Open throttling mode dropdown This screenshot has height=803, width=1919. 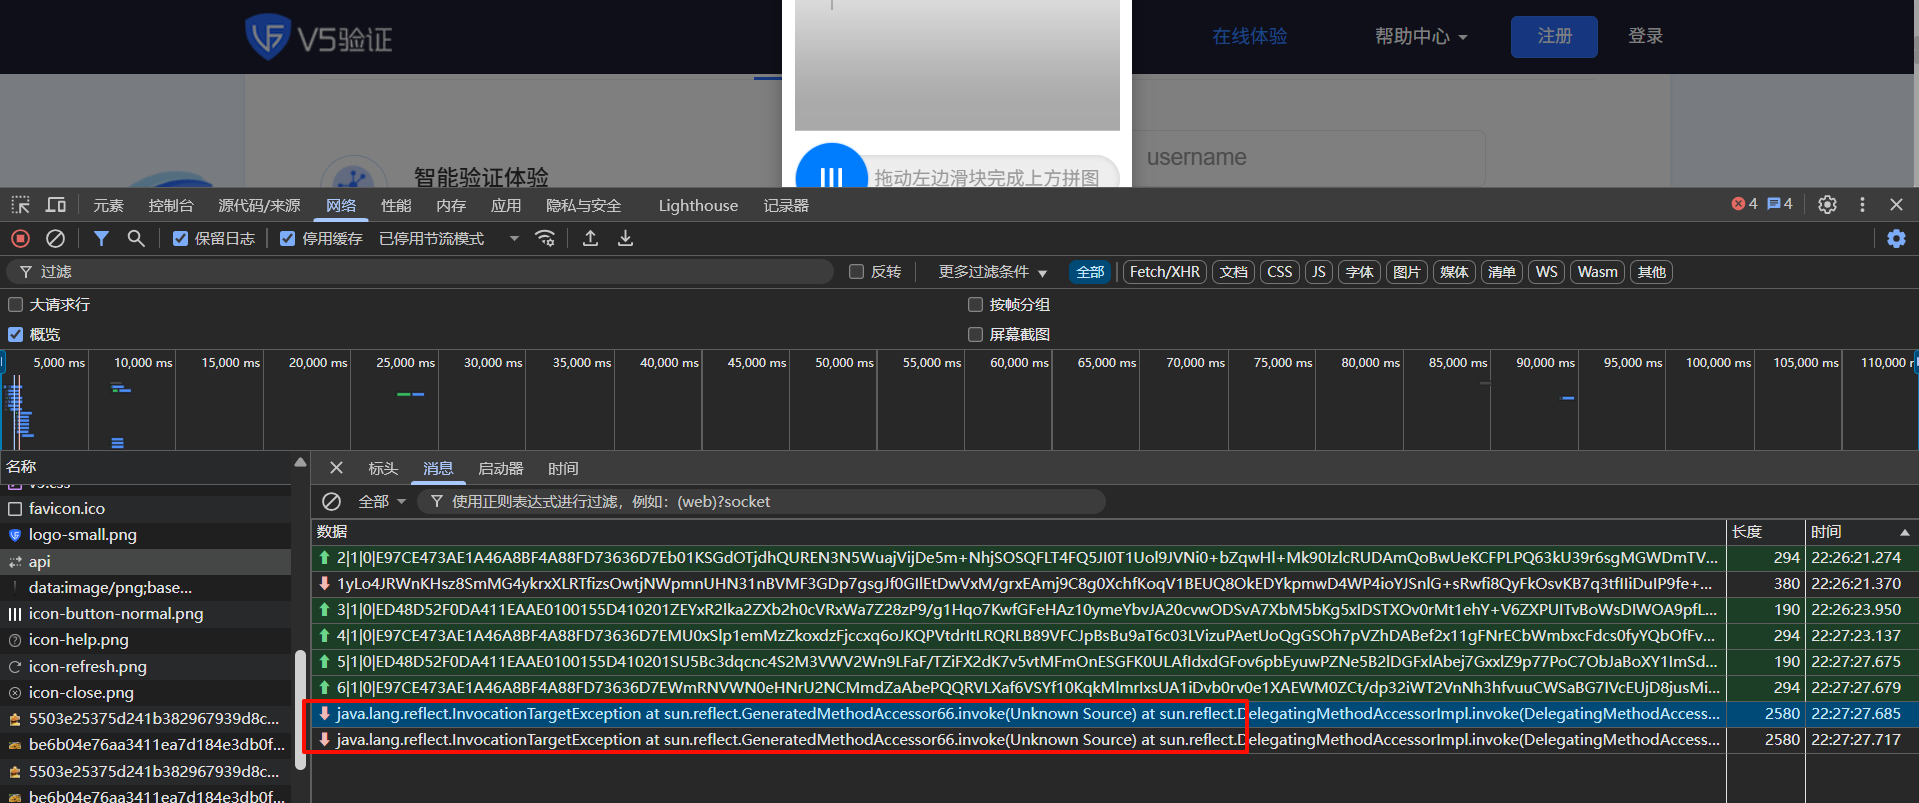(x=449, y=239)
